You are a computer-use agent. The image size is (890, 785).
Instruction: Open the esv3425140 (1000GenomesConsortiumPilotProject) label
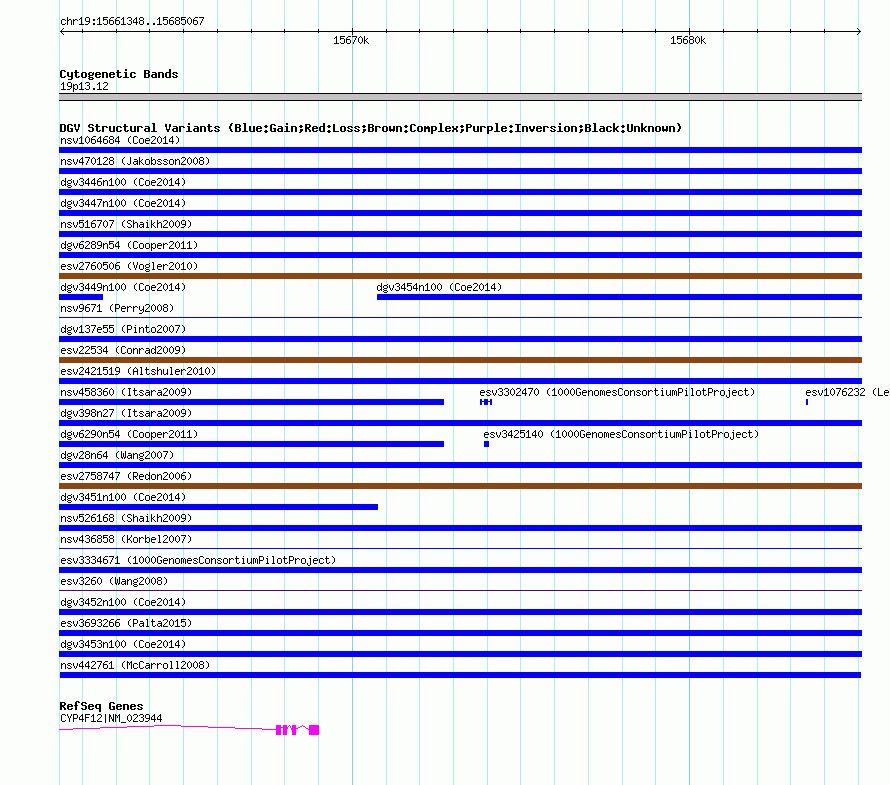point(621,434)
